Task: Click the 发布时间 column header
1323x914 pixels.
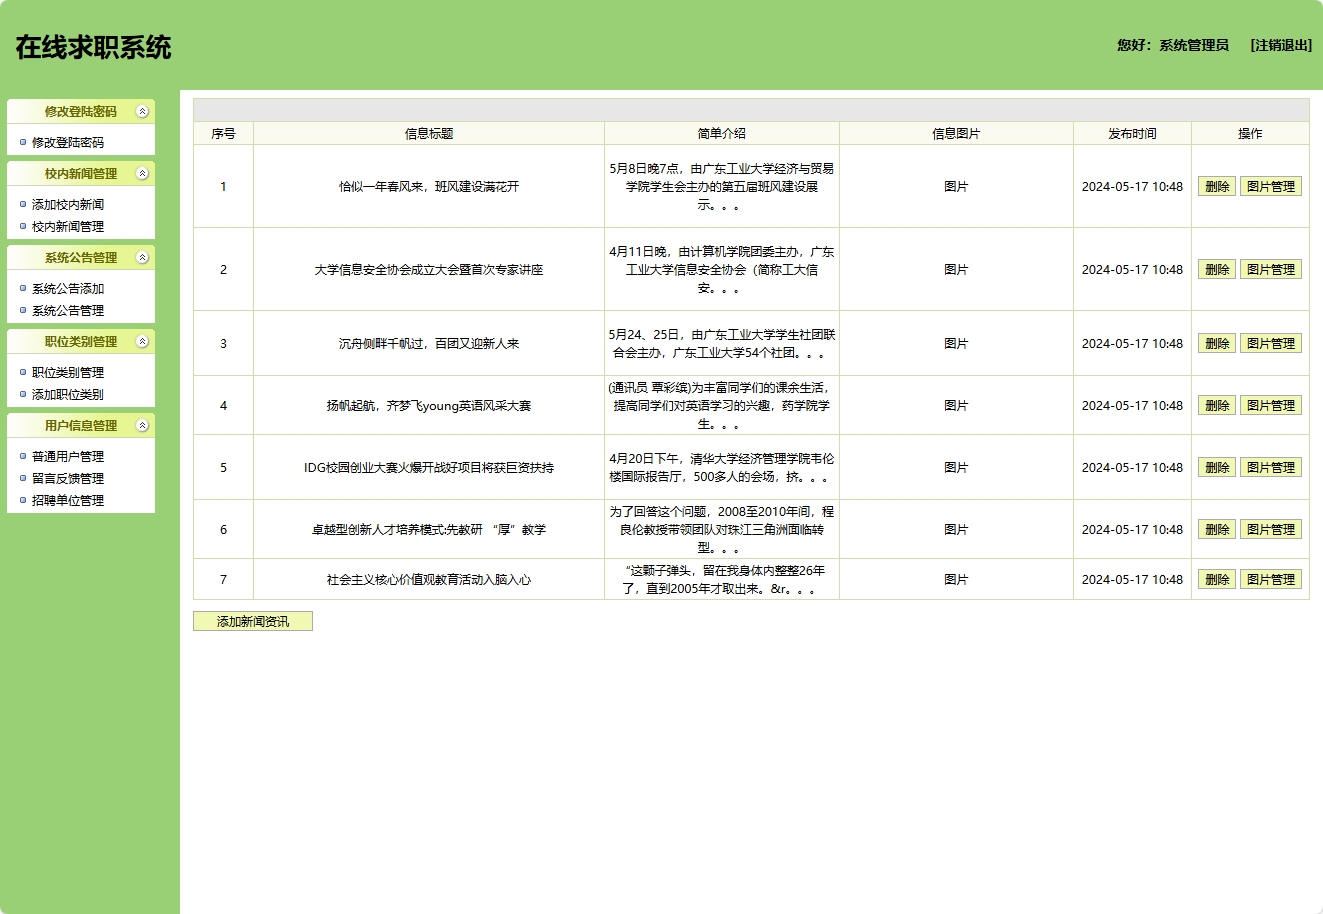Action: click(x=1133, y=132)
